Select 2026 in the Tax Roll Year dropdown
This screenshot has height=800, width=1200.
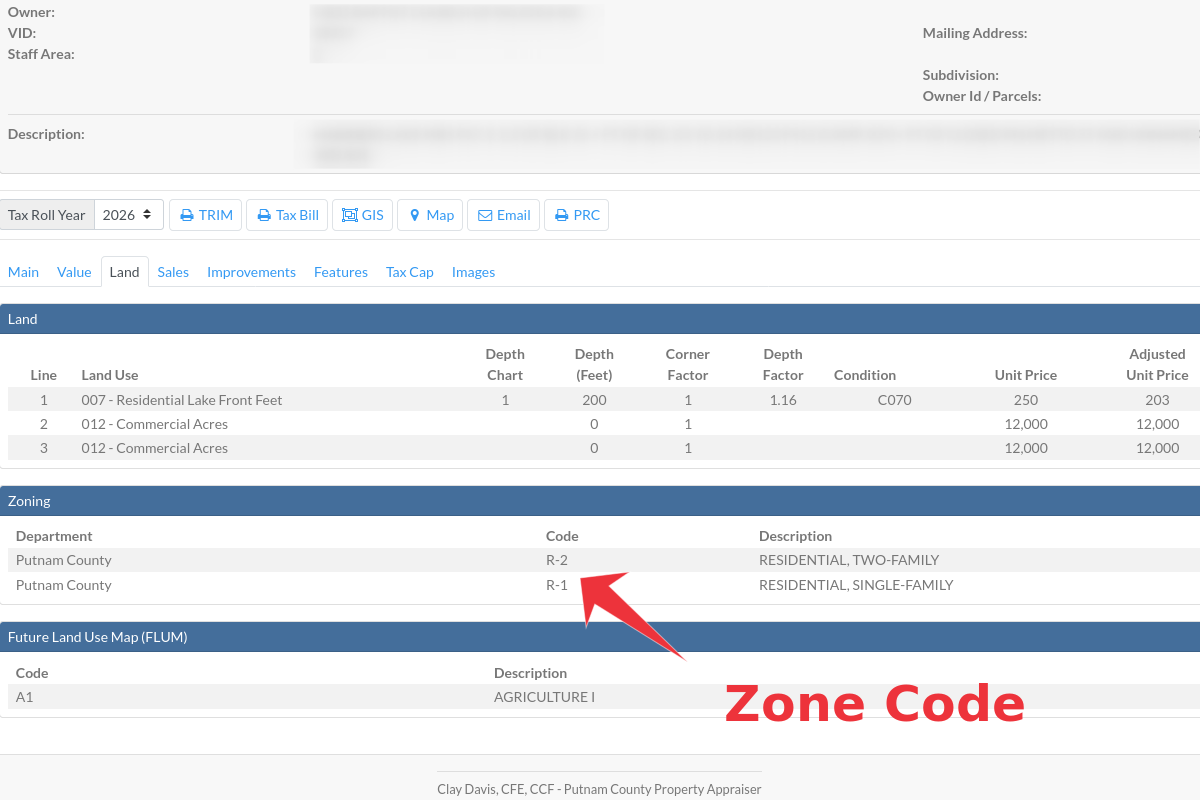pyautogui.click(x=129, y=214)
